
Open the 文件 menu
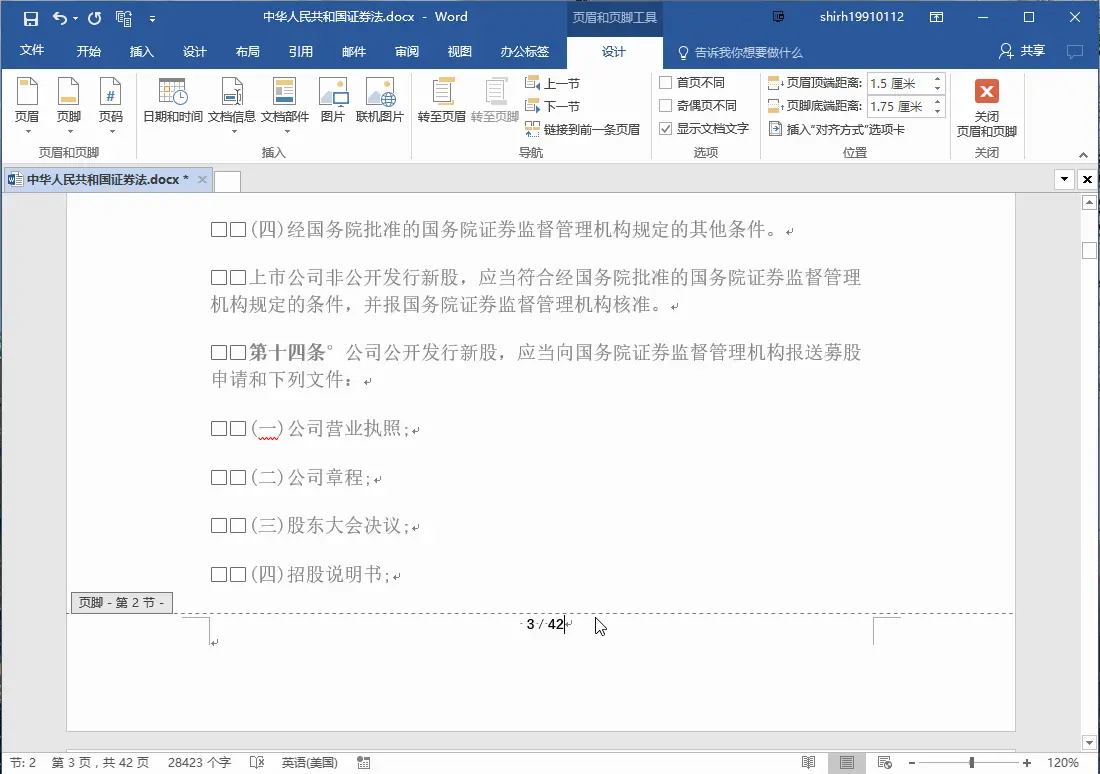(x=32, y=51)
